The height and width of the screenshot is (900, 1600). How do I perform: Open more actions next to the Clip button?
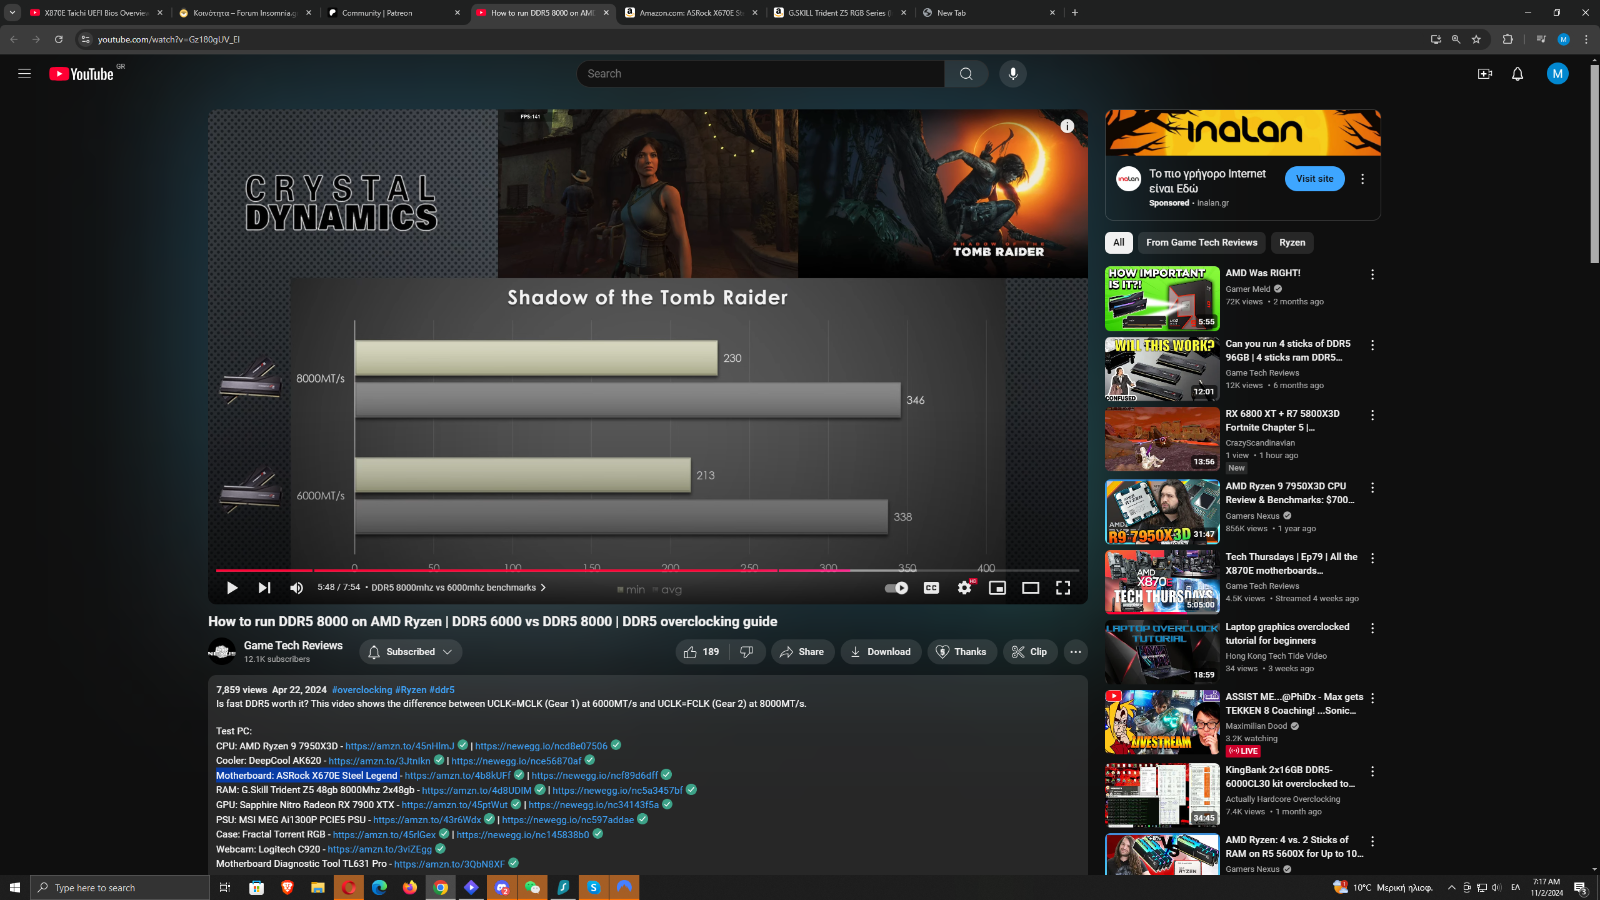click(x=1076, y=652)
